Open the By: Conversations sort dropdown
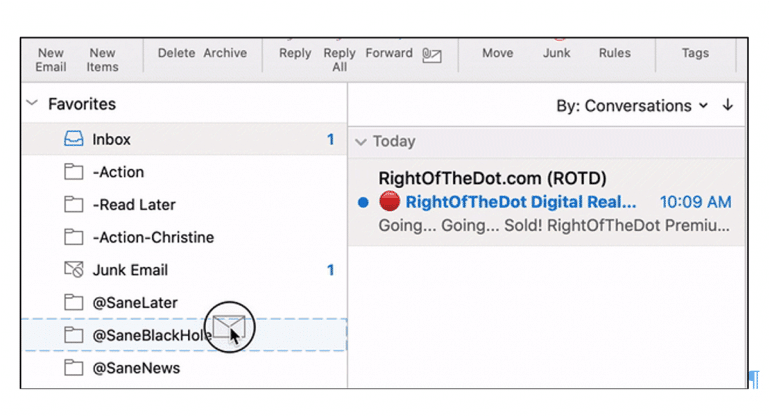The height and width of the screenshot is (417, 770). (x=631, y=106)
